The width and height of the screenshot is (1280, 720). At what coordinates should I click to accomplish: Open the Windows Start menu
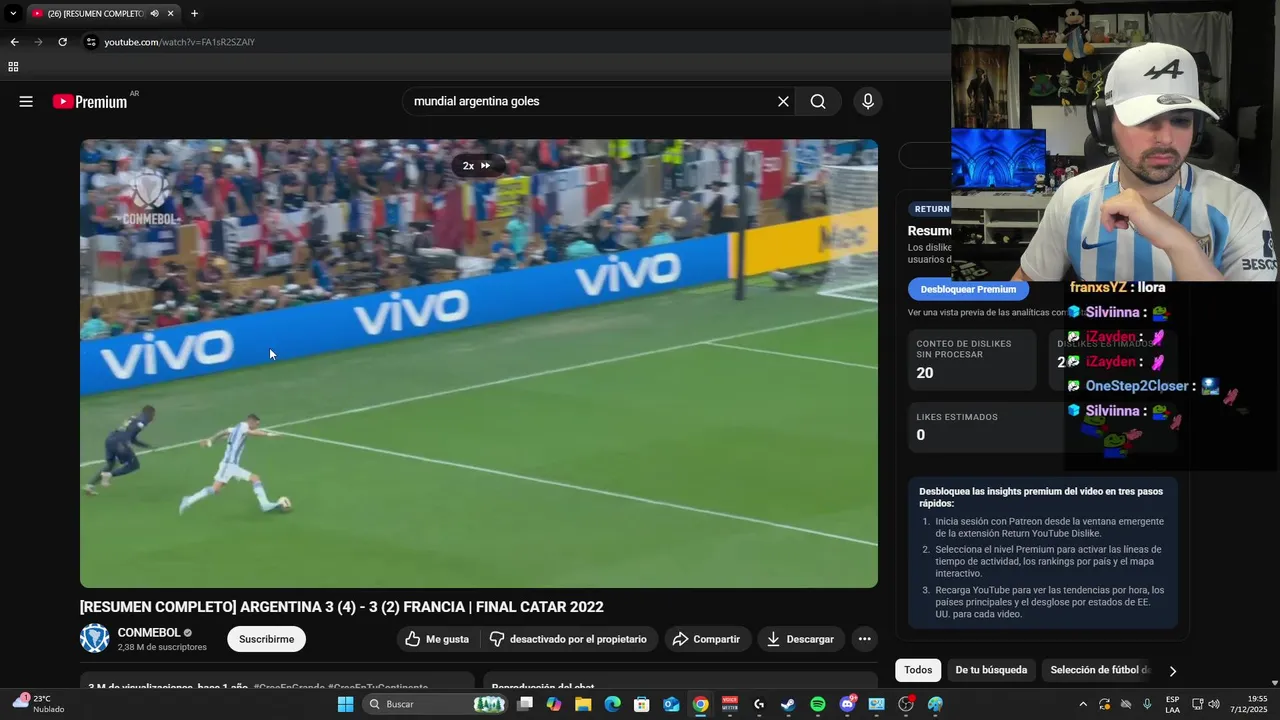click(345, 704)
